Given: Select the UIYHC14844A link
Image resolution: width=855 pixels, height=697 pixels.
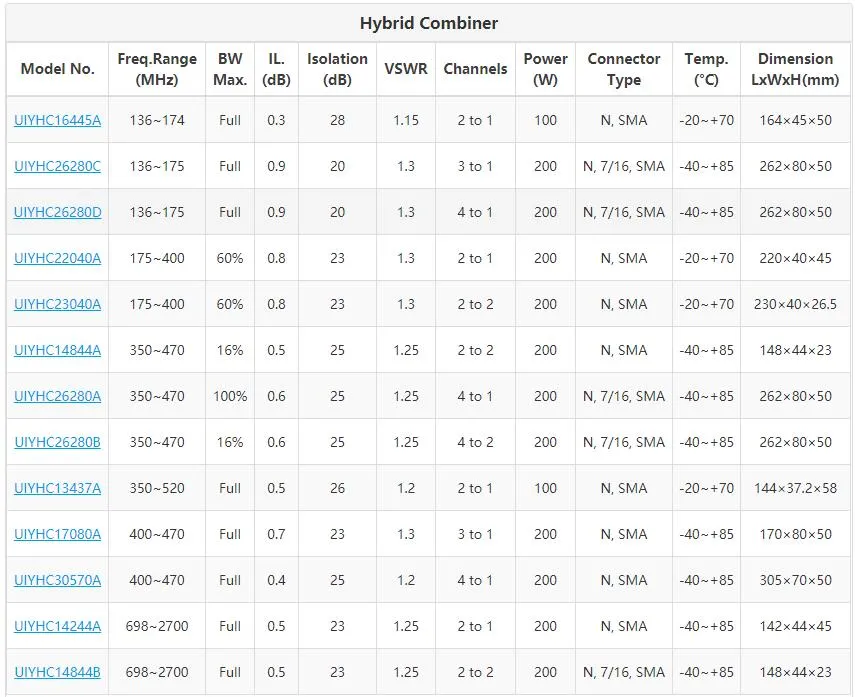Looking at the screenshot, I should pyautogui.click(x=57, y=350).
